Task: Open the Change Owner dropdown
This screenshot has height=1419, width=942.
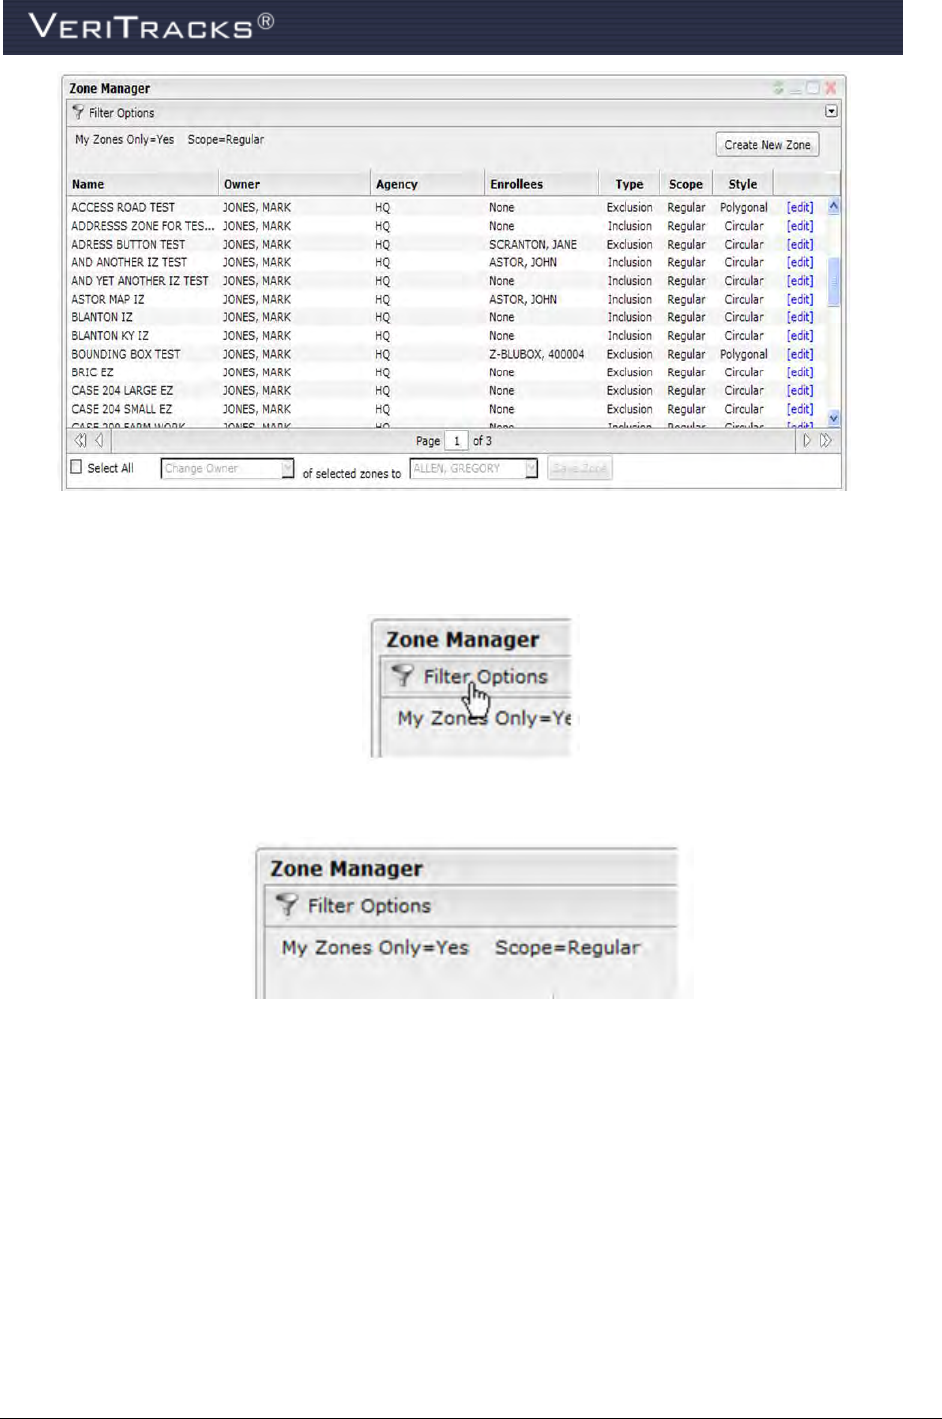Action: (x=287, y=468)
